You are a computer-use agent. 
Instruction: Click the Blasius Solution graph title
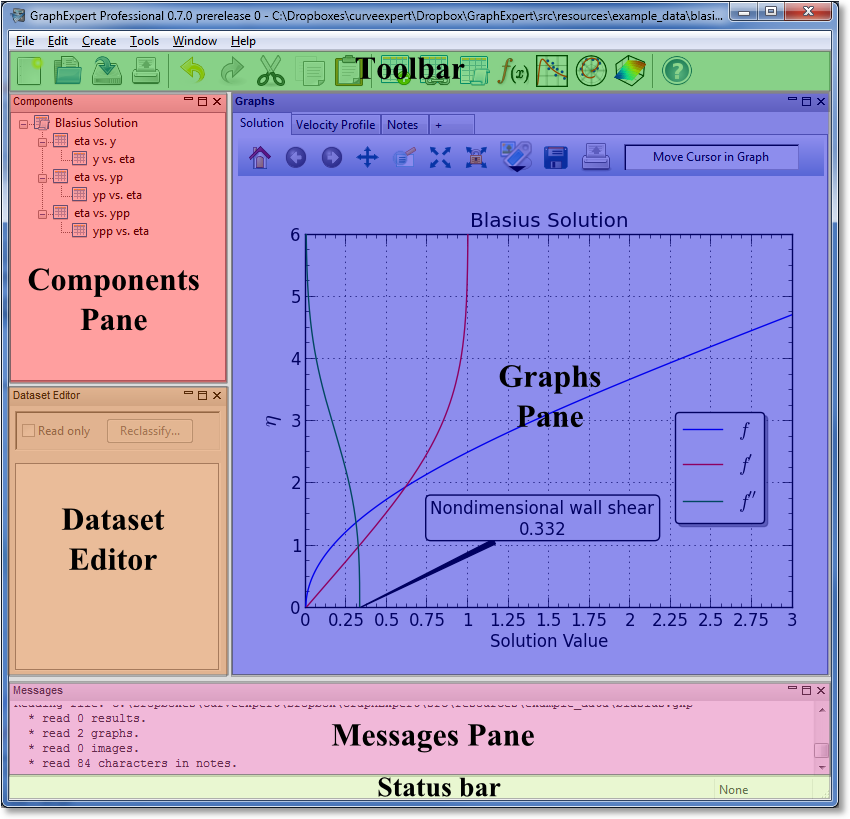[549, 220]
